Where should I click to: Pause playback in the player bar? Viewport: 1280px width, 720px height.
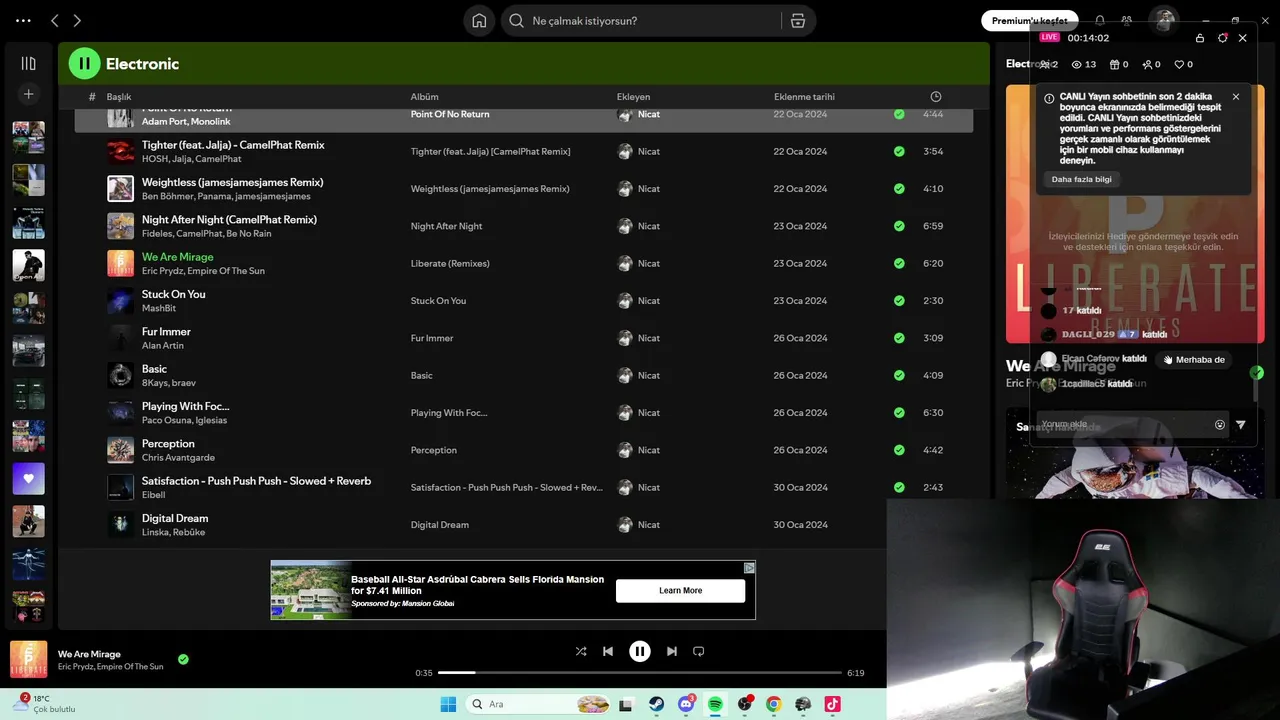640,651
